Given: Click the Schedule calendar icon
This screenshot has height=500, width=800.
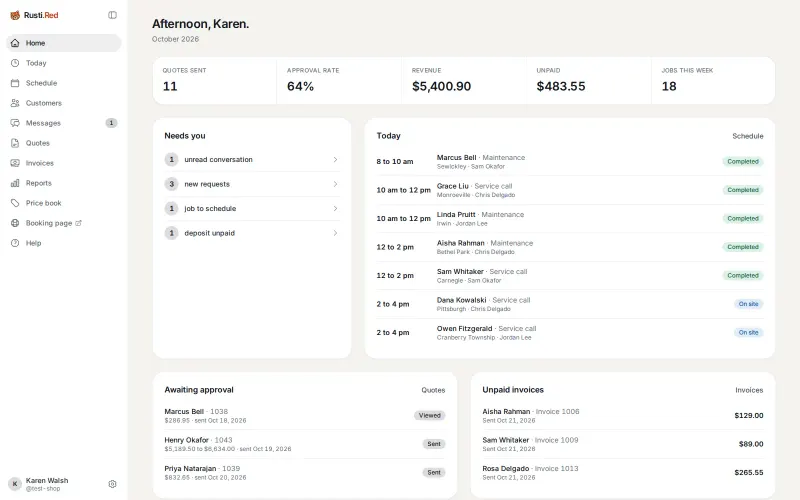Looking at the screenshot, I should coord(15,83).
